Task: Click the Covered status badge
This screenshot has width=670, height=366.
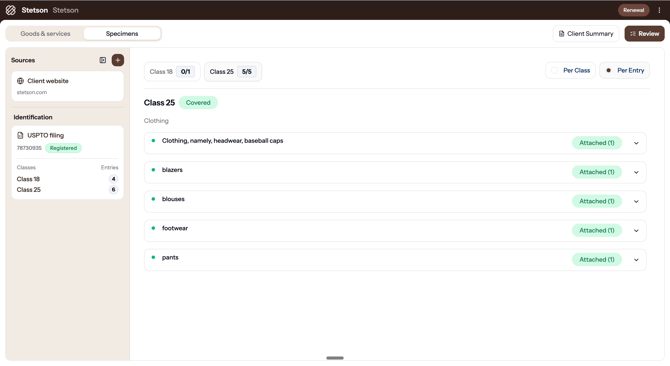Action: 198,102
